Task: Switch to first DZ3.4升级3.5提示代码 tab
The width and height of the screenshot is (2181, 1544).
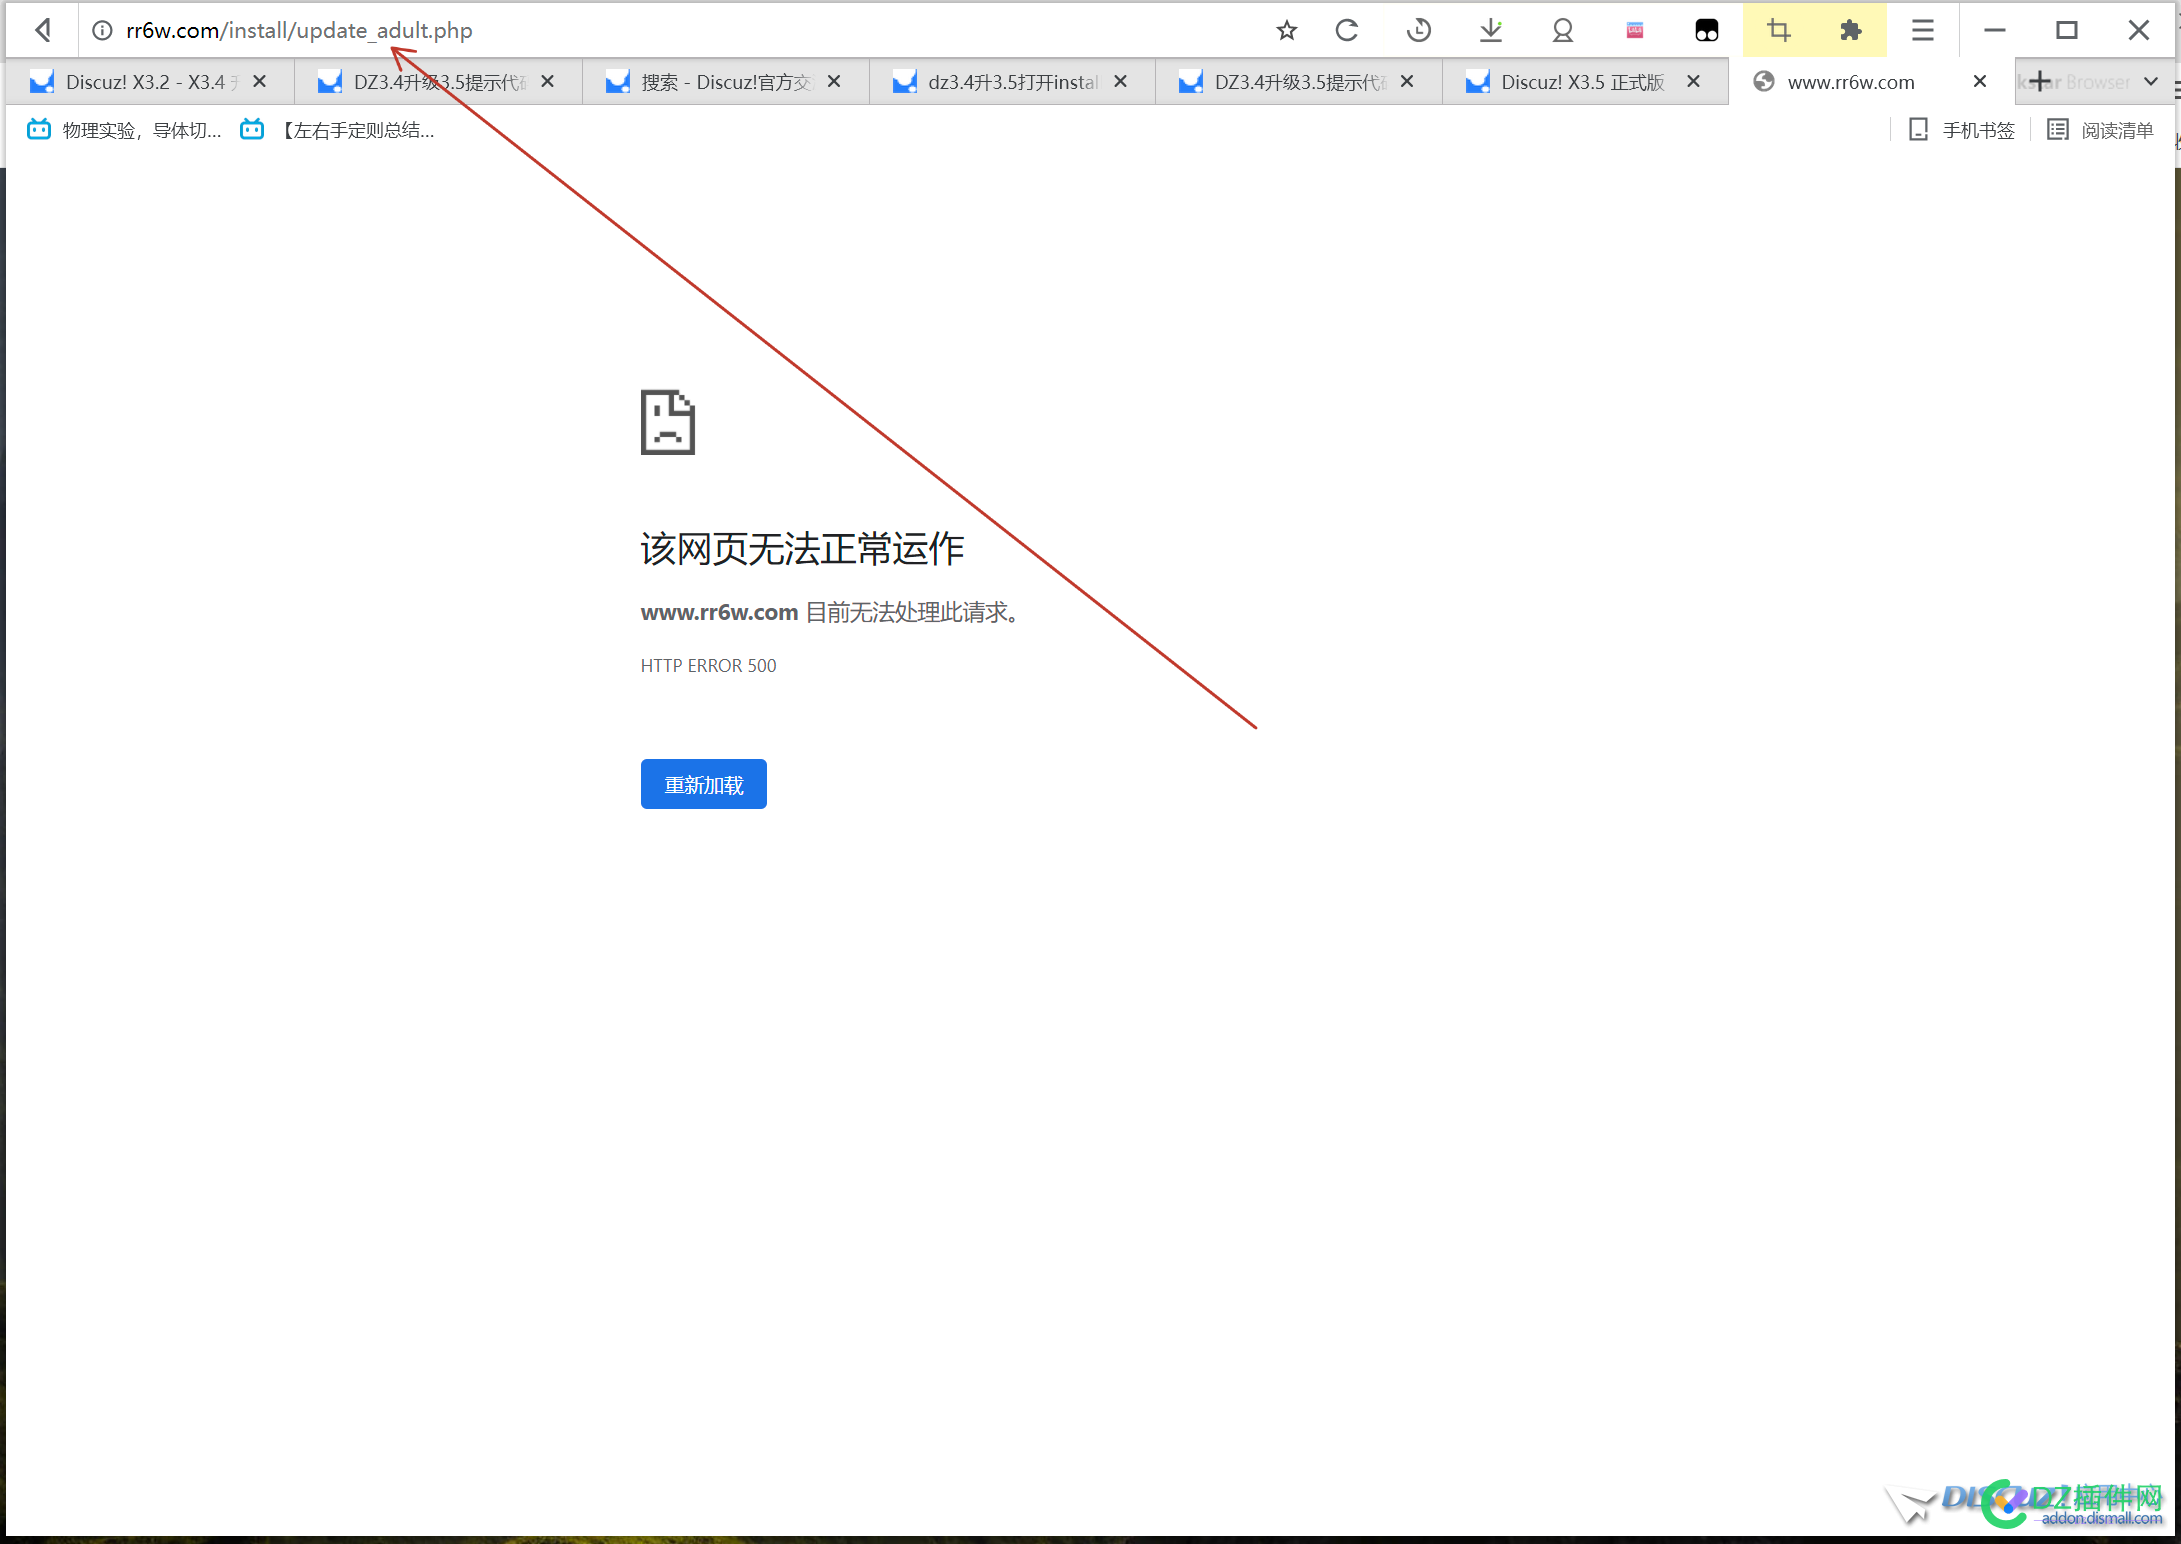Action: tap(438, 82)
